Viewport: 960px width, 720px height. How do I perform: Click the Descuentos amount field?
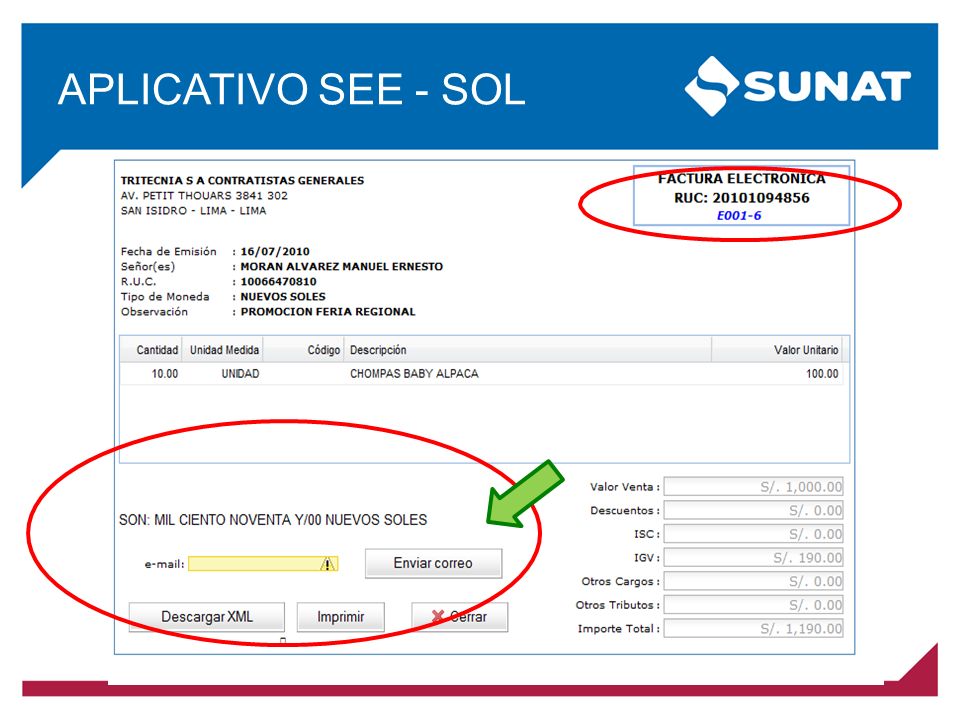754,510
